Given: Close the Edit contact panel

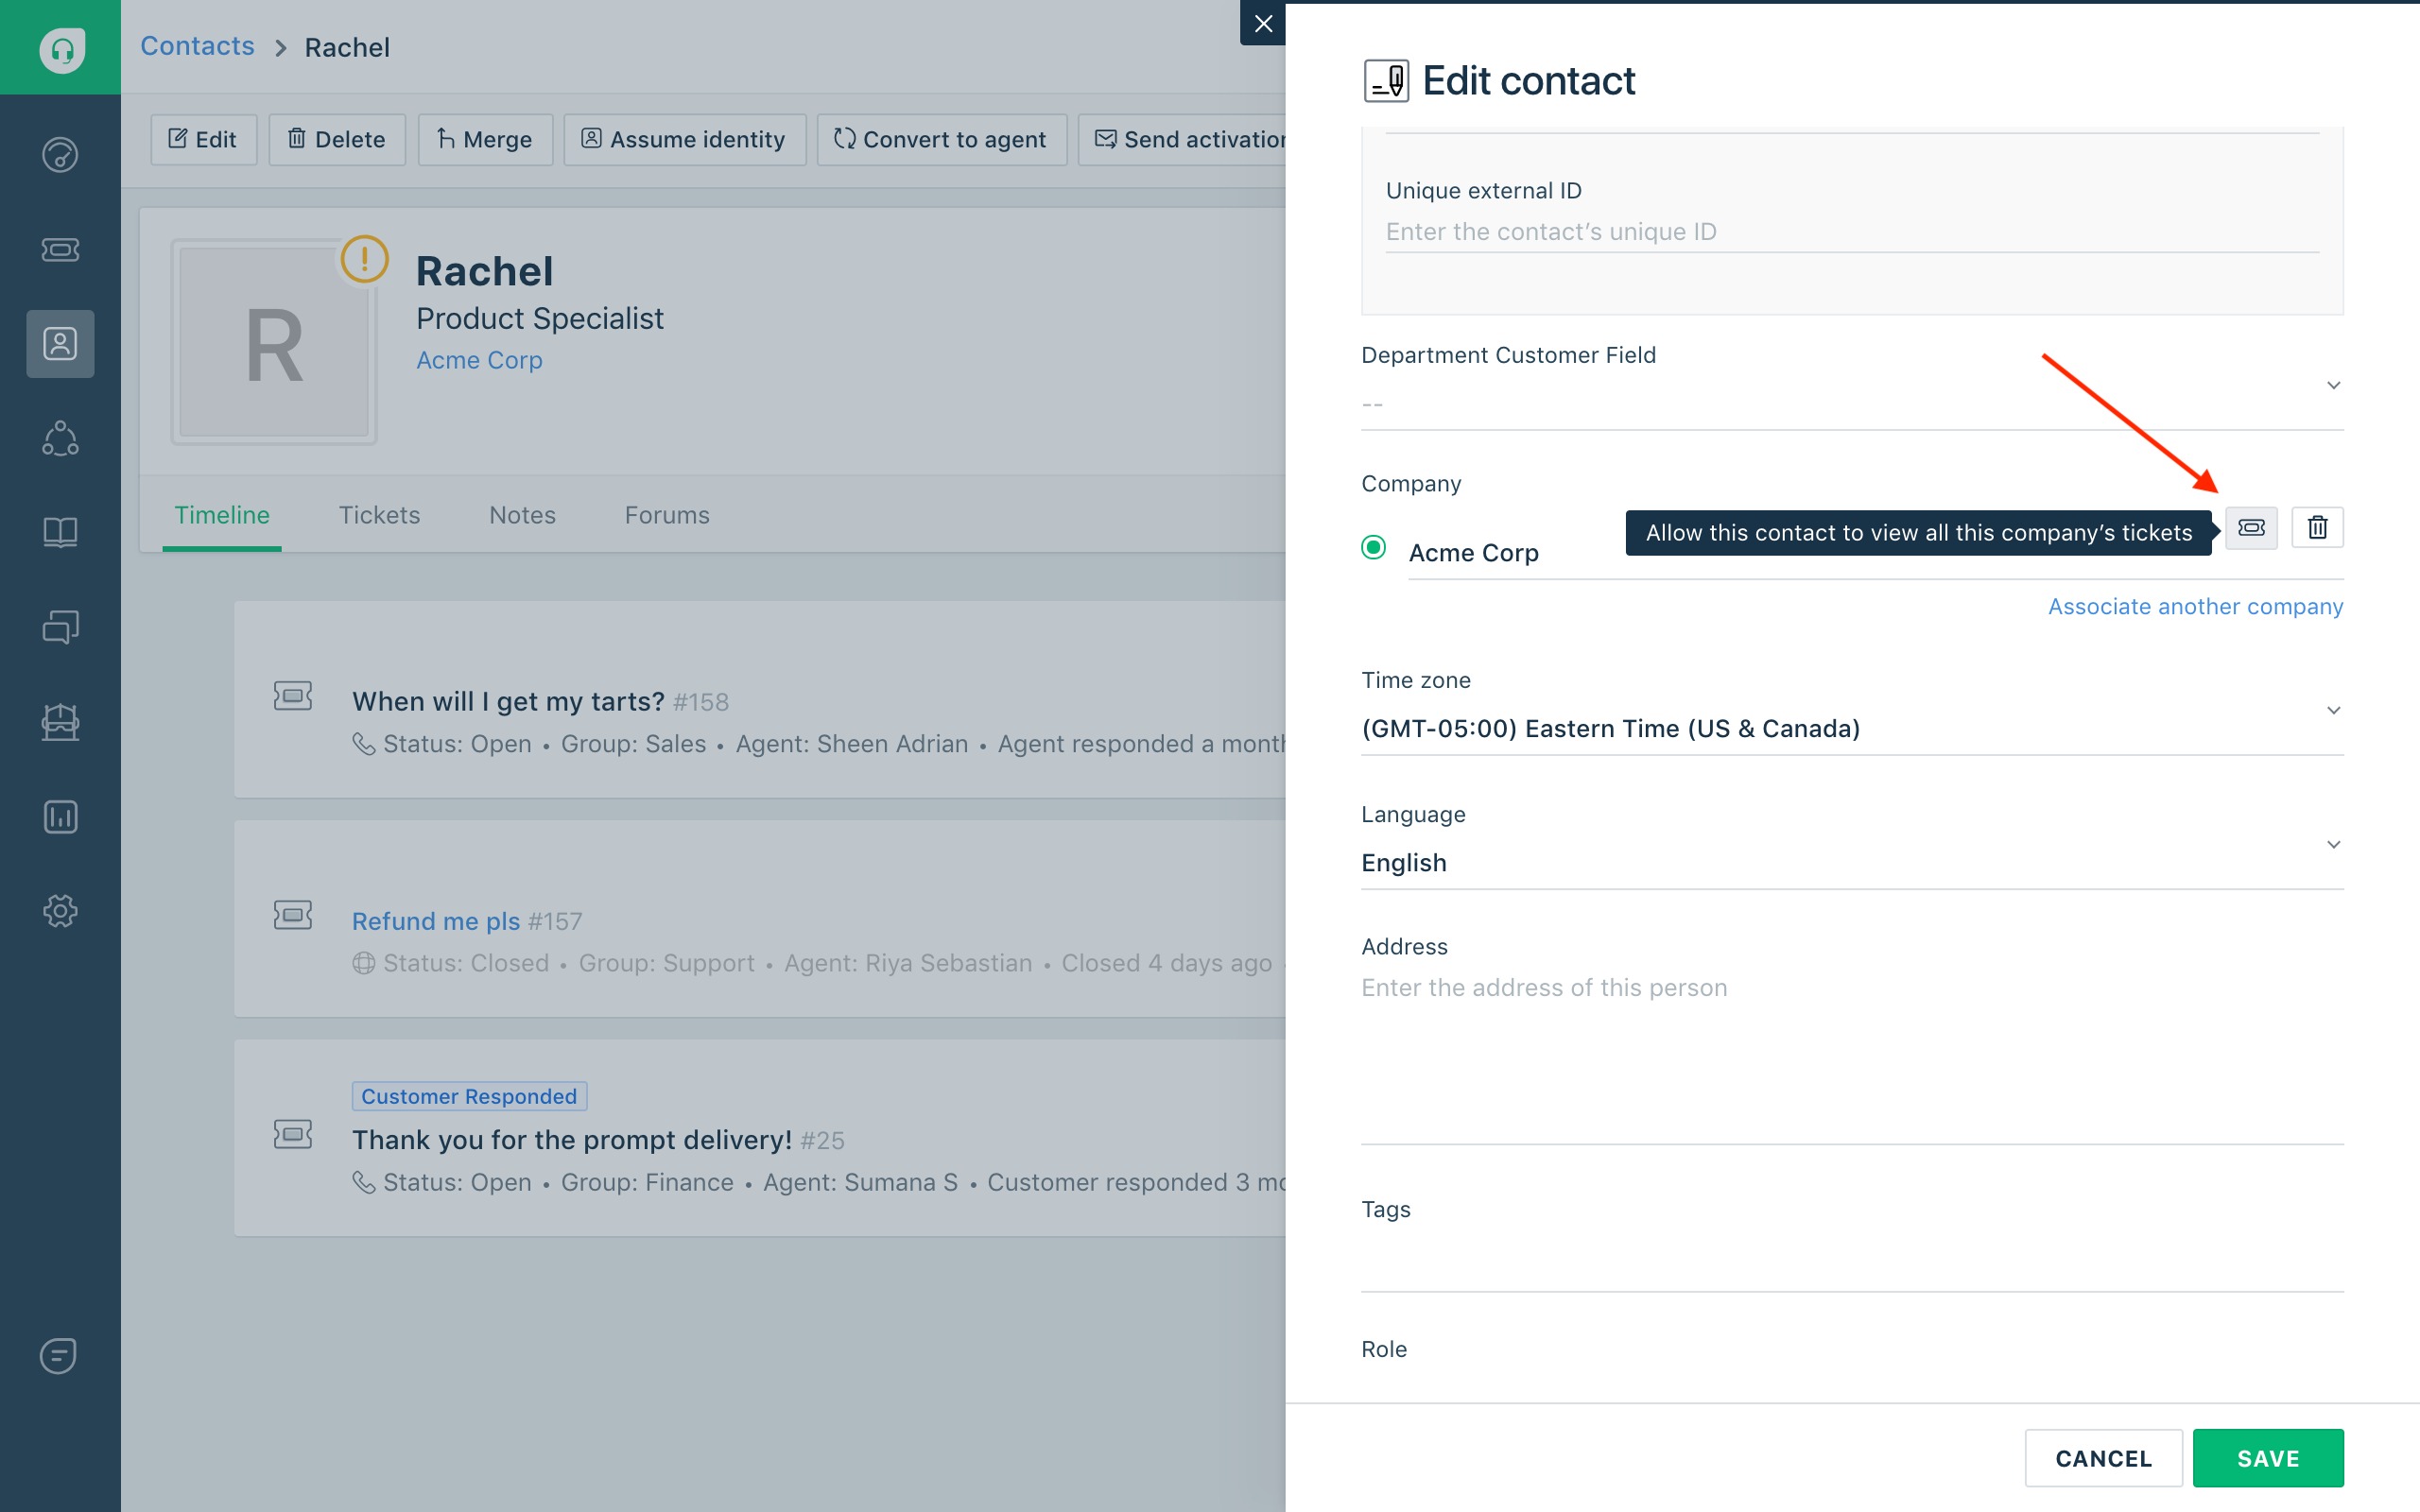Looking at the screenshot, I should point(1262,22).
